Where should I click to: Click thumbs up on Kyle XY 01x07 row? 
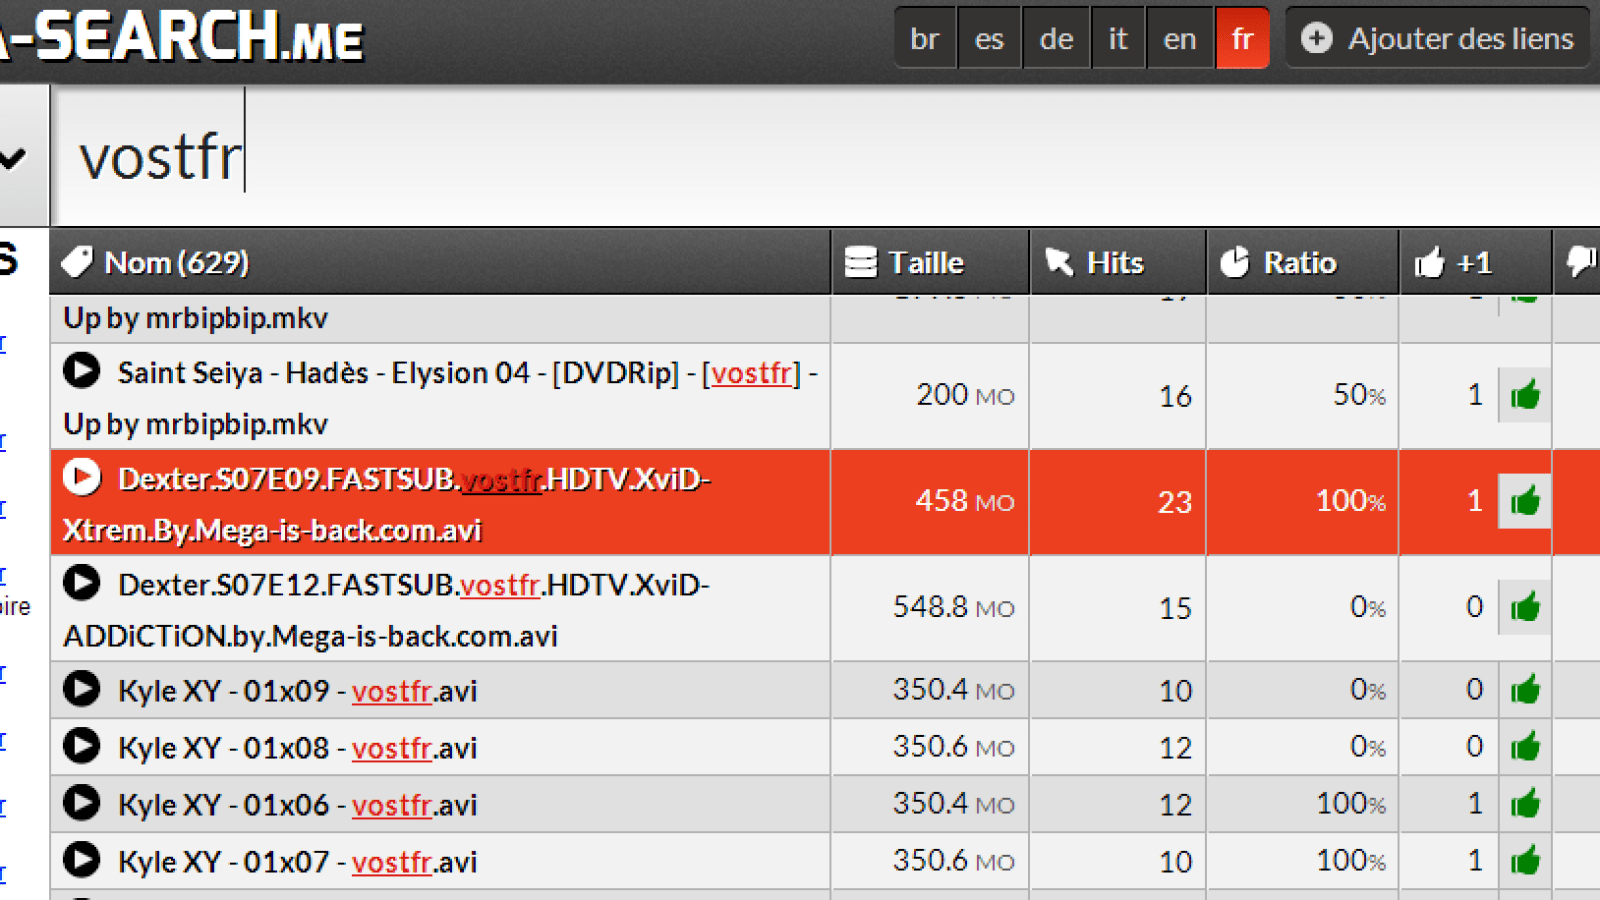[1525, 861]
